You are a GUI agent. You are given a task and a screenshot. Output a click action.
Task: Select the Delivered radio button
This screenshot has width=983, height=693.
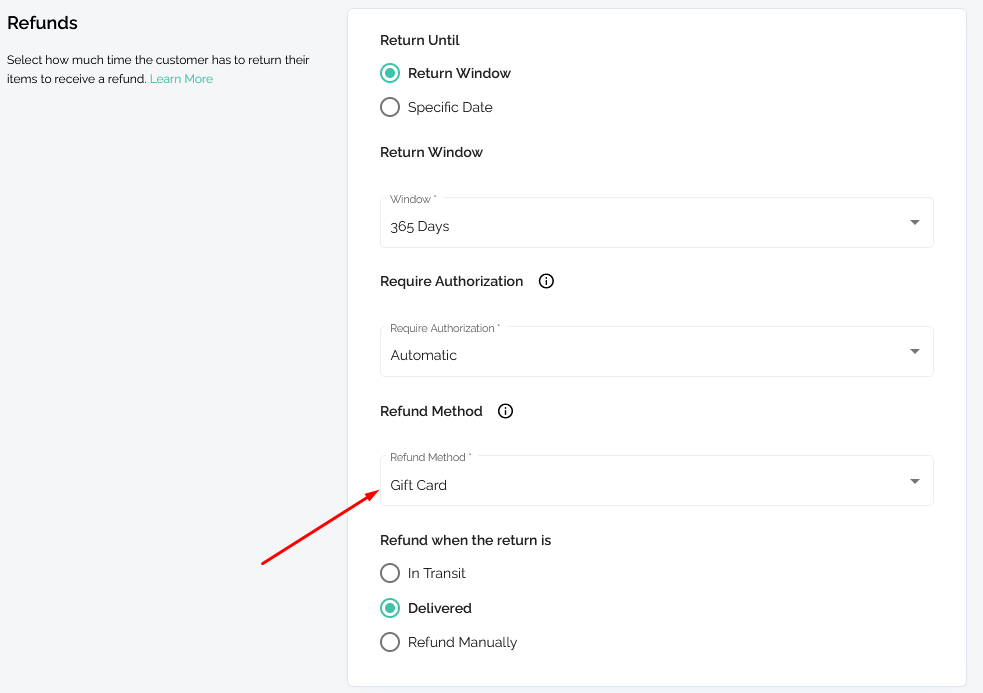tap(390, 608)
